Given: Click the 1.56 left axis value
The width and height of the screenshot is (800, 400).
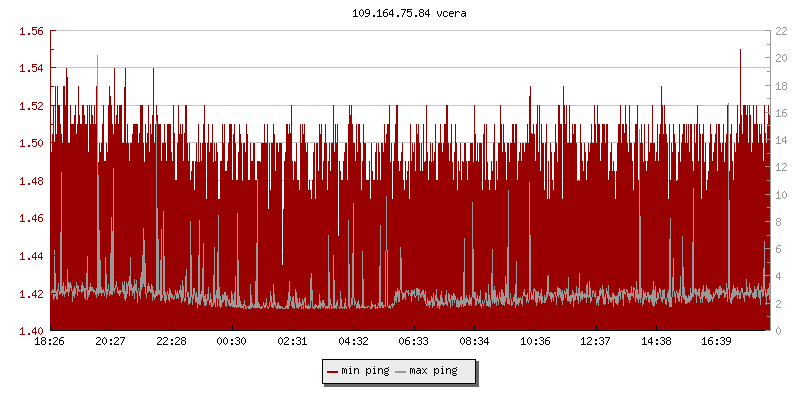Looking at the screenshot, I should click(x=31, y=31).
